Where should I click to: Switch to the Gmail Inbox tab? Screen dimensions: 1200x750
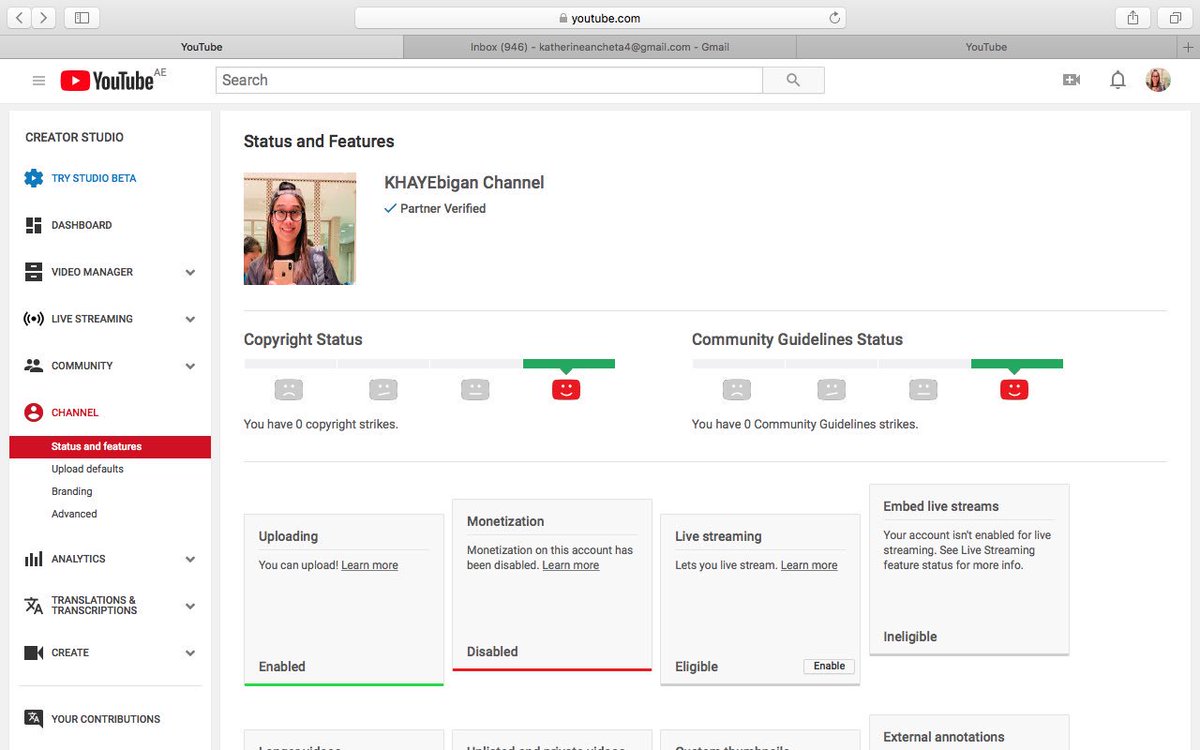[x=599, y=47]
